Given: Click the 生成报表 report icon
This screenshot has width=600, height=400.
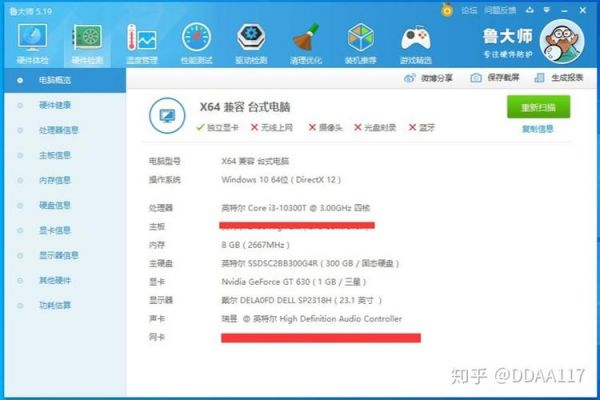Looking at the screenshot, I should point(539,78).
